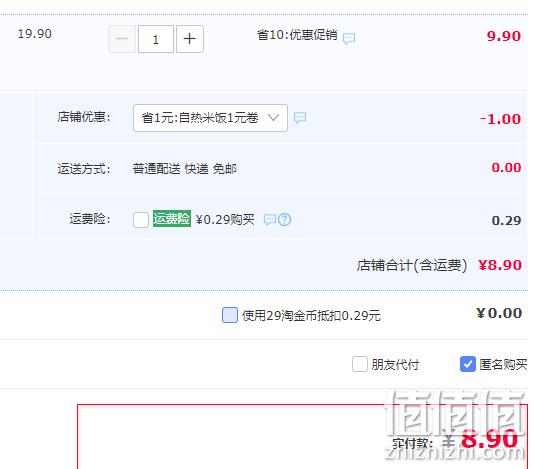The image size is (534, 469).
Task: Click the 匿名购买 label text
Action: (x=503, y=364)
